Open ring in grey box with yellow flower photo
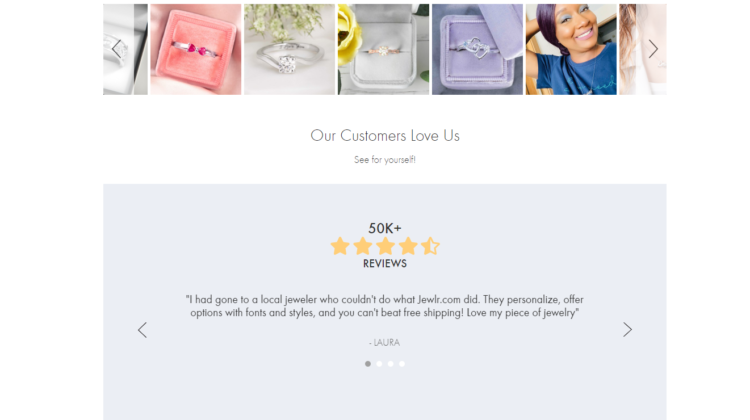Image resolution: width=750 pixels, height=420 pixels. 384,49
